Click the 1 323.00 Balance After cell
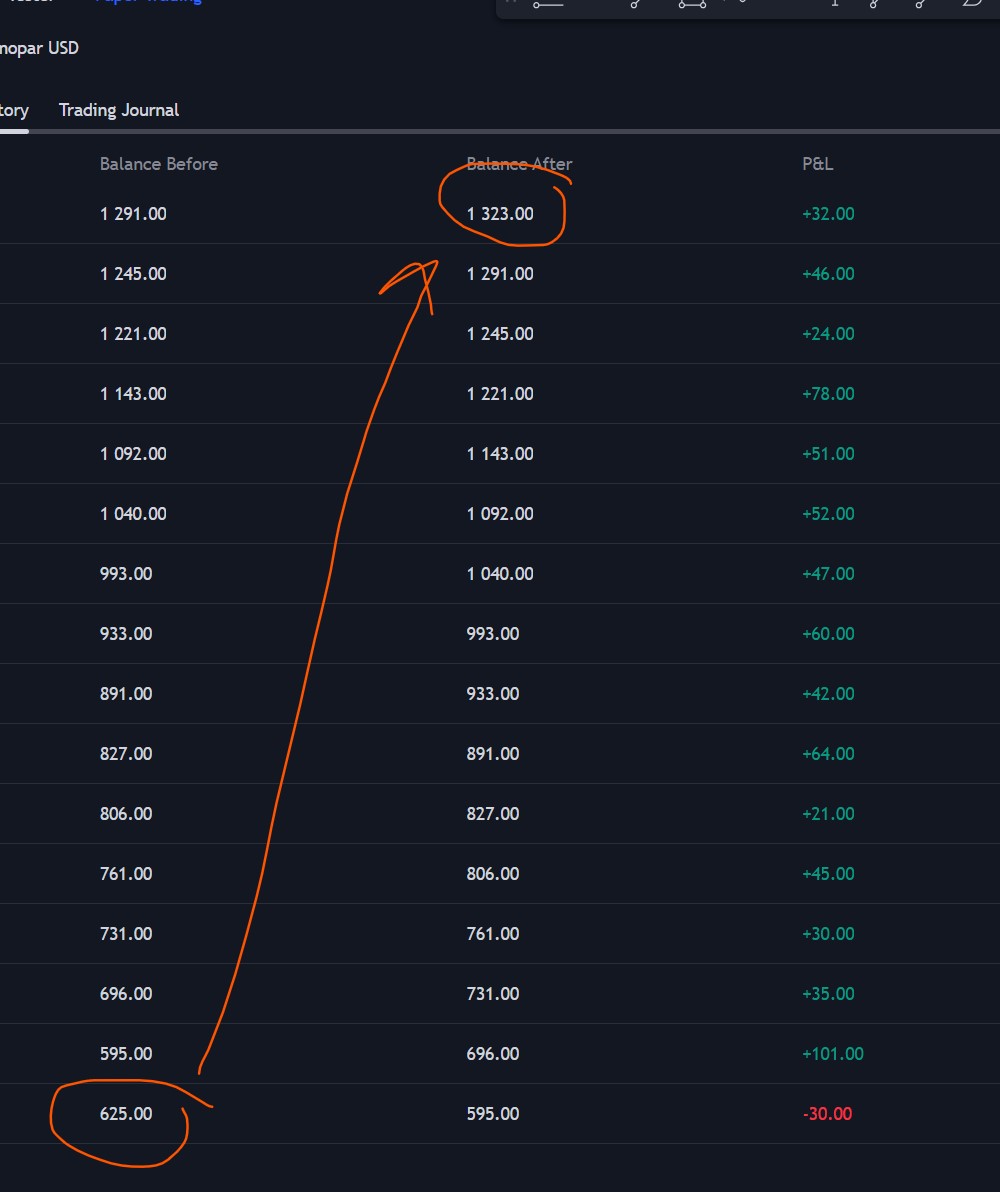This screenshot has height=1192, width=1000. 500,214
